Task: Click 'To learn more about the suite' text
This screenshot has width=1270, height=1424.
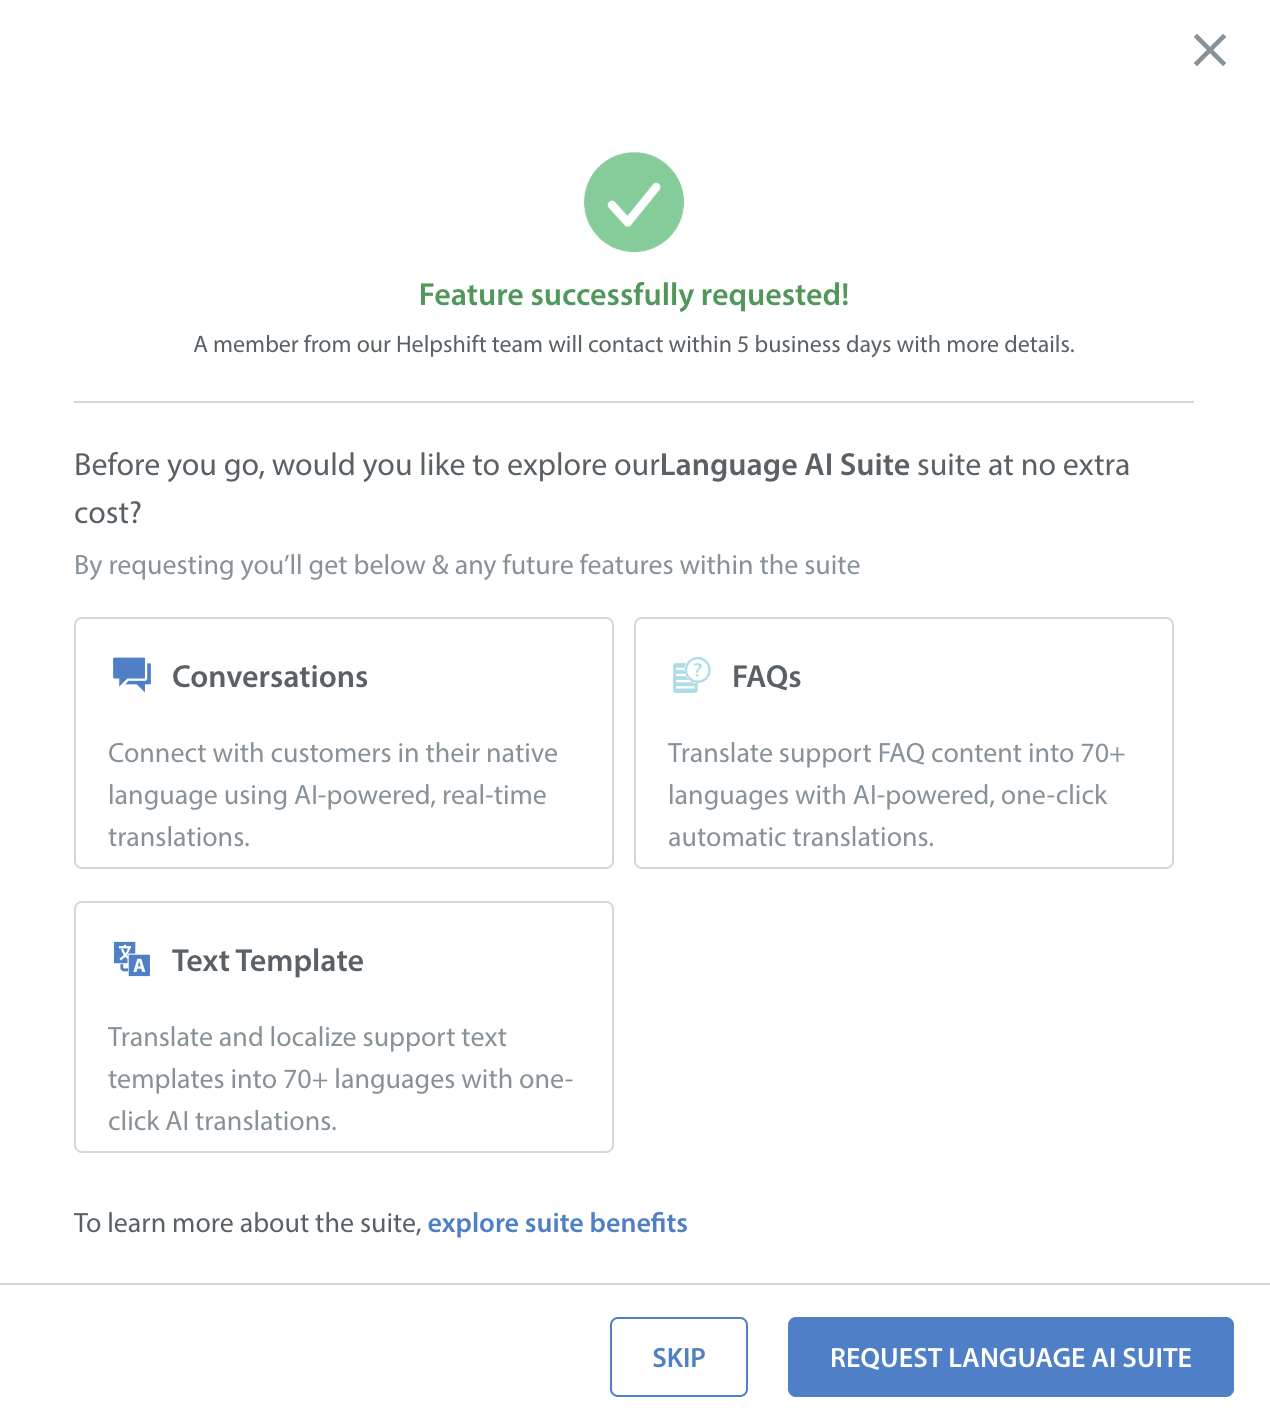Action: click(247, 1223)
